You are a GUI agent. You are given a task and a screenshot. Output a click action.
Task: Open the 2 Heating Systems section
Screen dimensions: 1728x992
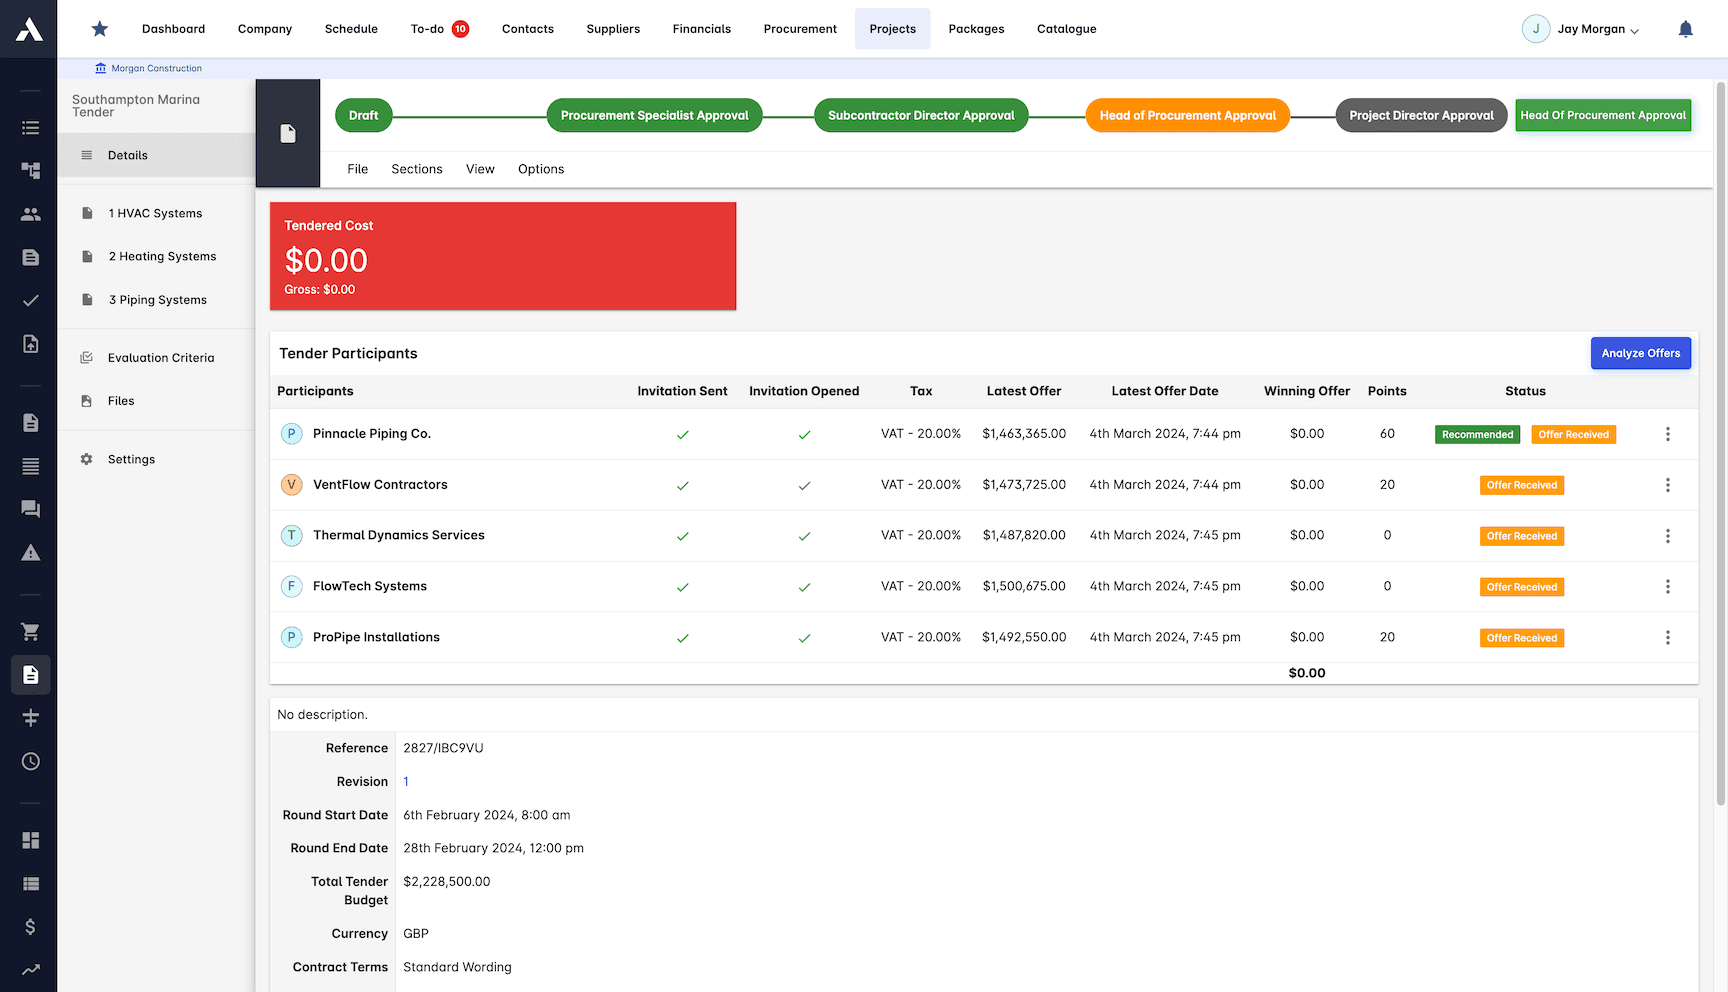(x=162, y=256)
